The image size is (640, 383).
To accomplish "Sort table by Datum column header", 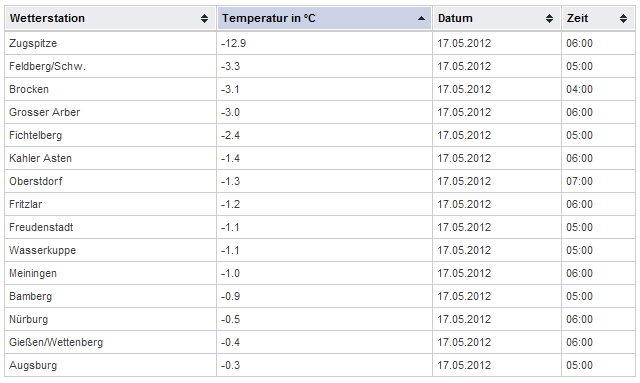I will [x=497, y=18].
